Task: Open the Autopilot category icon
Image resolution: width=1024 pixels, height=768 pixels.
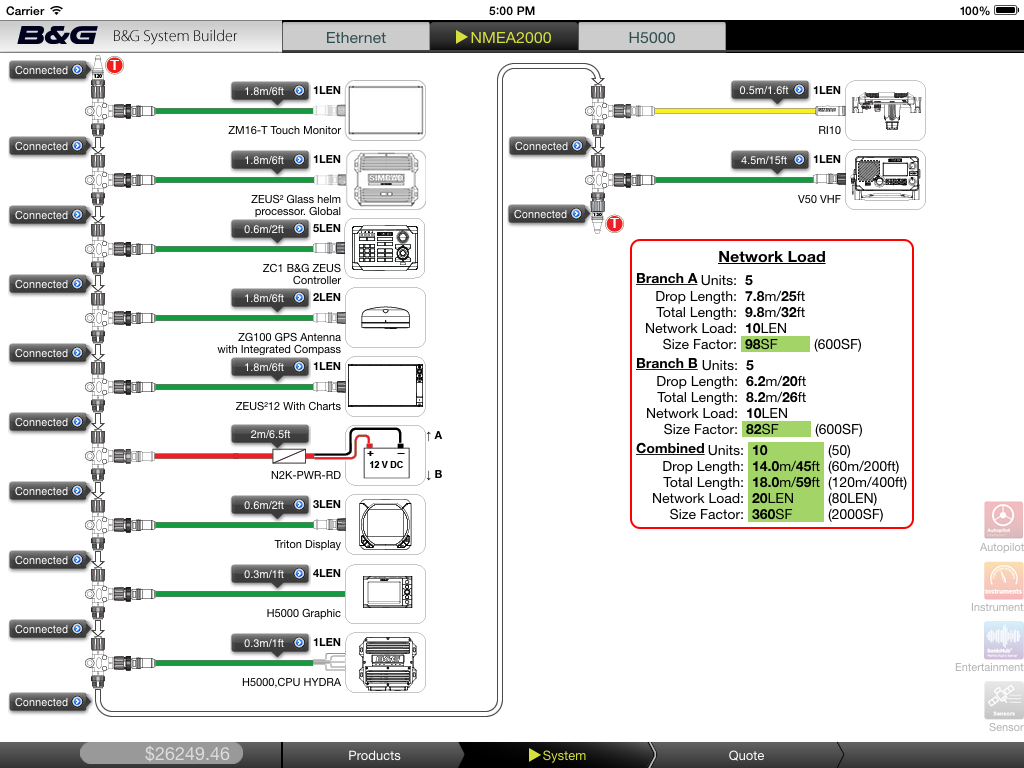Action: (x=1002, y=520)
